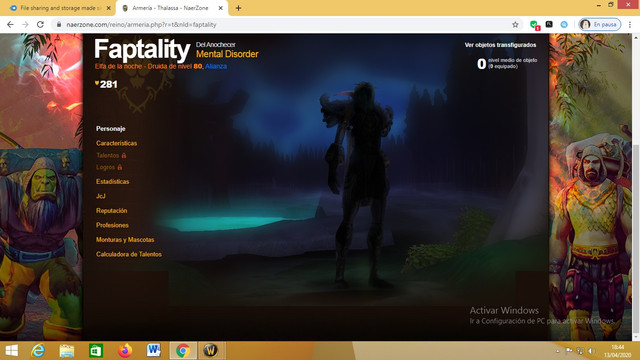Go forward with the browser arrow
This screenshot has height=360, width=640.
point(25,24)
